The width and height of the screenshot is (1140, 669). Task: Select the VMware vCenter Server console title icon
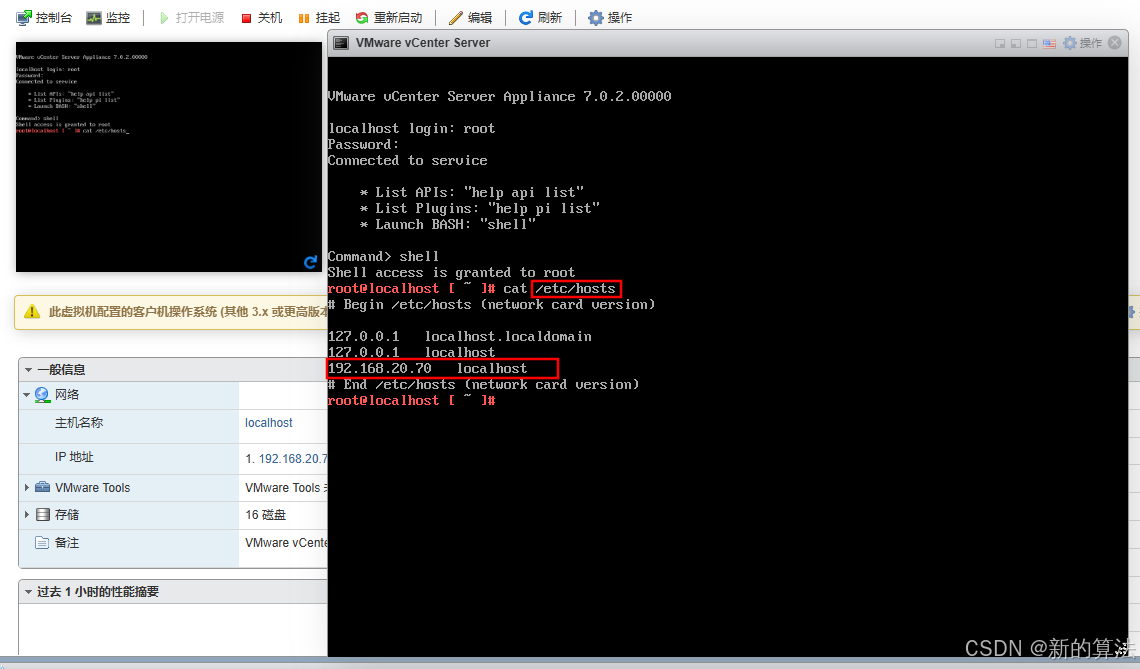click(340, 43)
